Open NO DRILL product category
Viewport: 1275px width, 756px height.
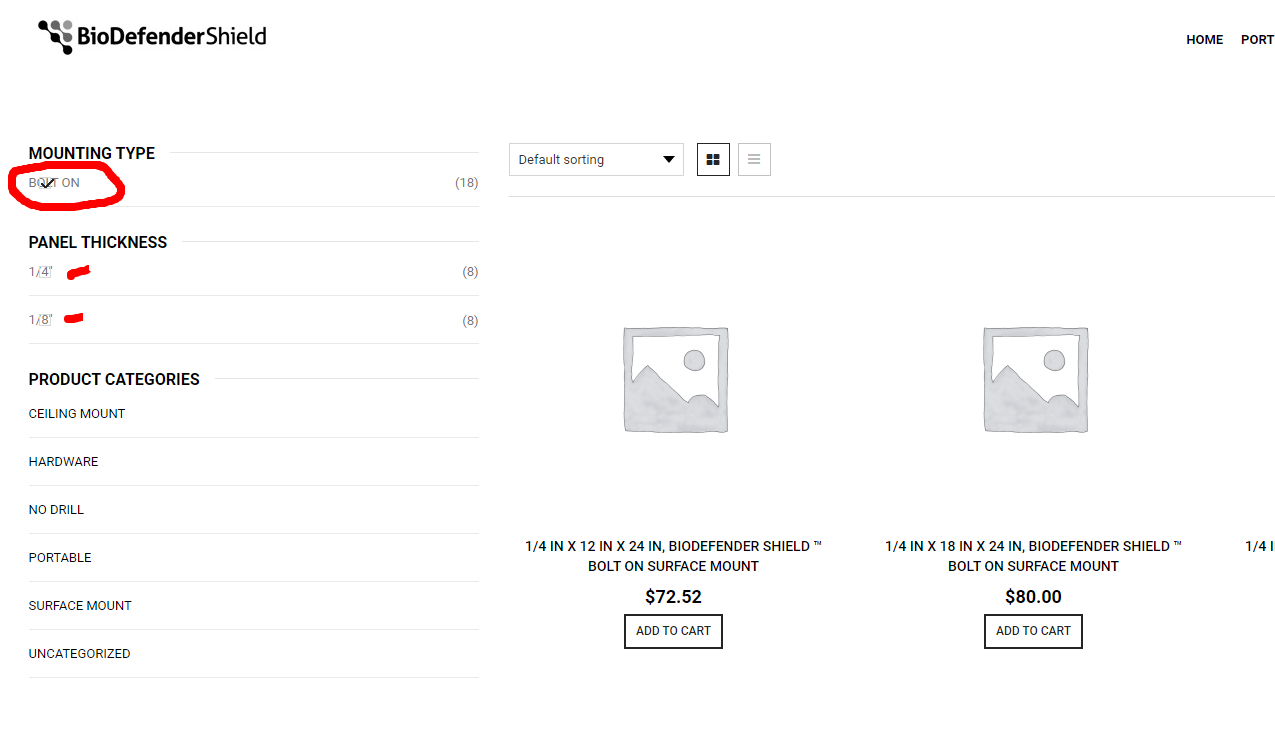[56, 510]
